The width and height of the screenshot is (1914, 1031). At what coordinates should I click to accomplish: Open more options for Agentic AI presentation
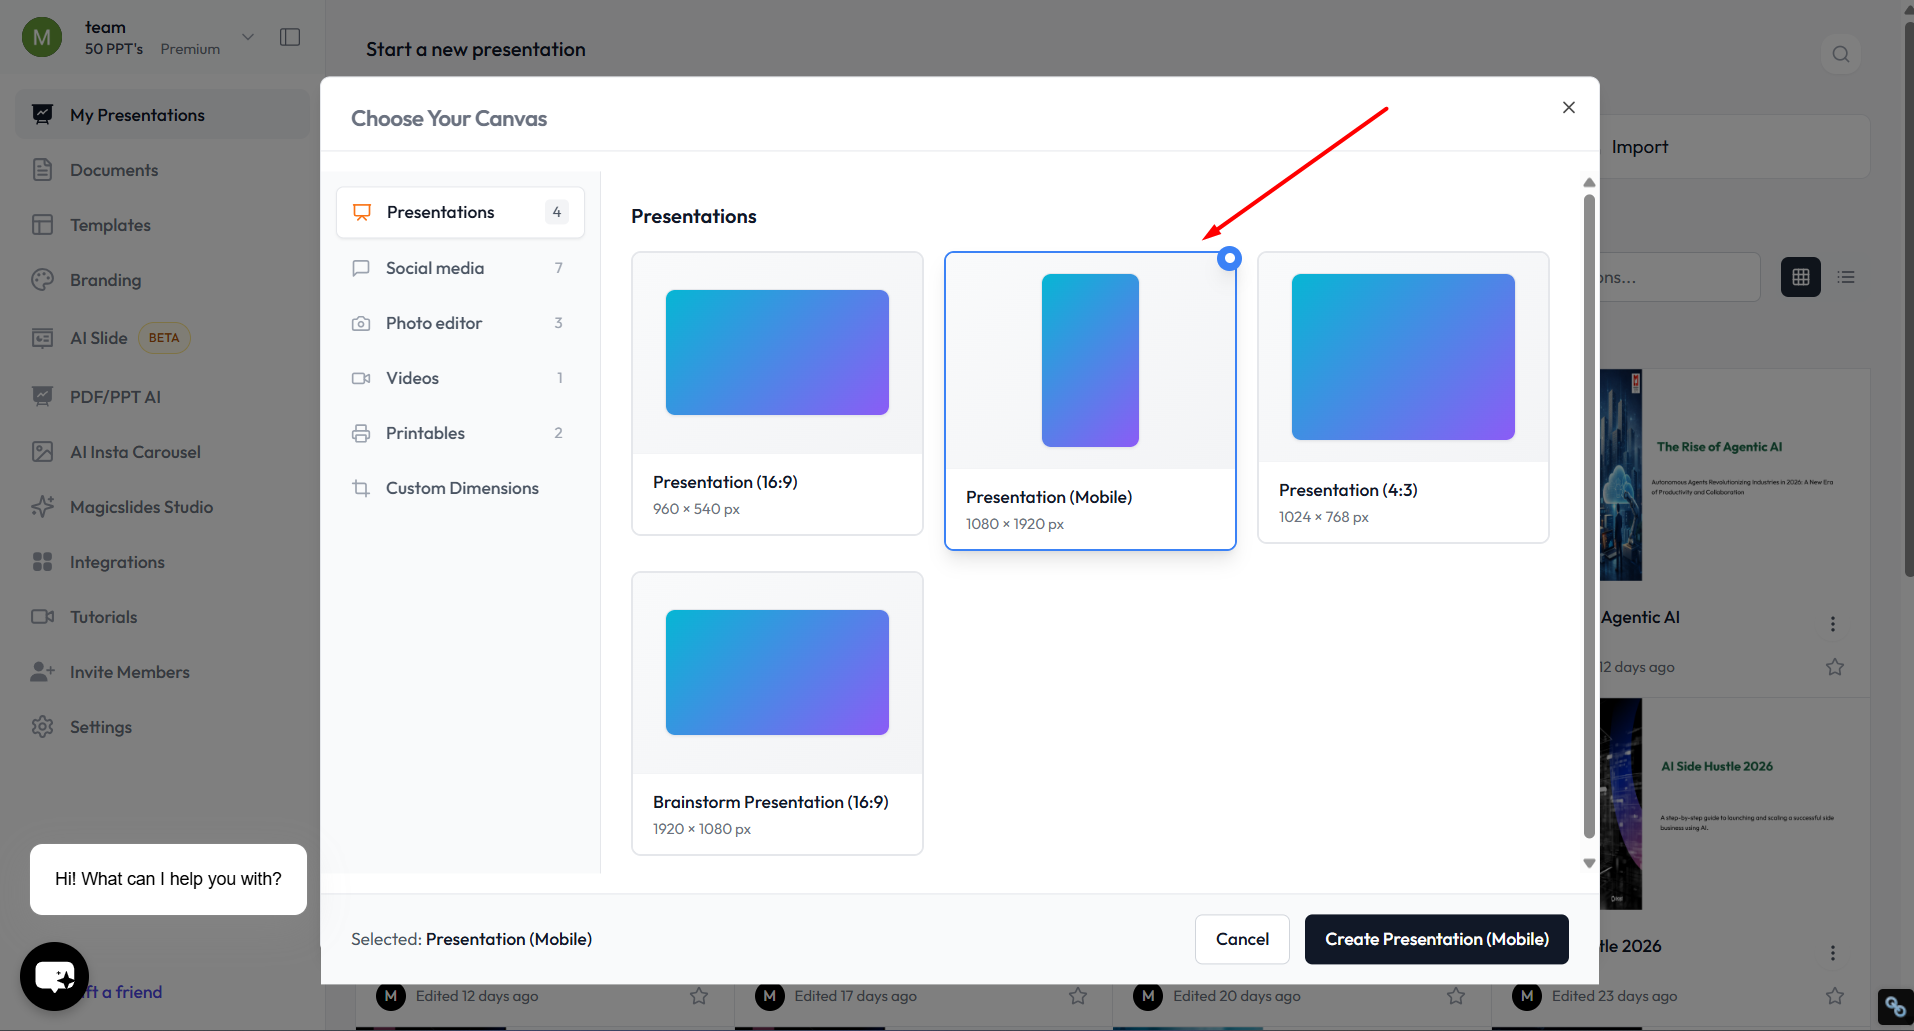[x=1832, y=624]
